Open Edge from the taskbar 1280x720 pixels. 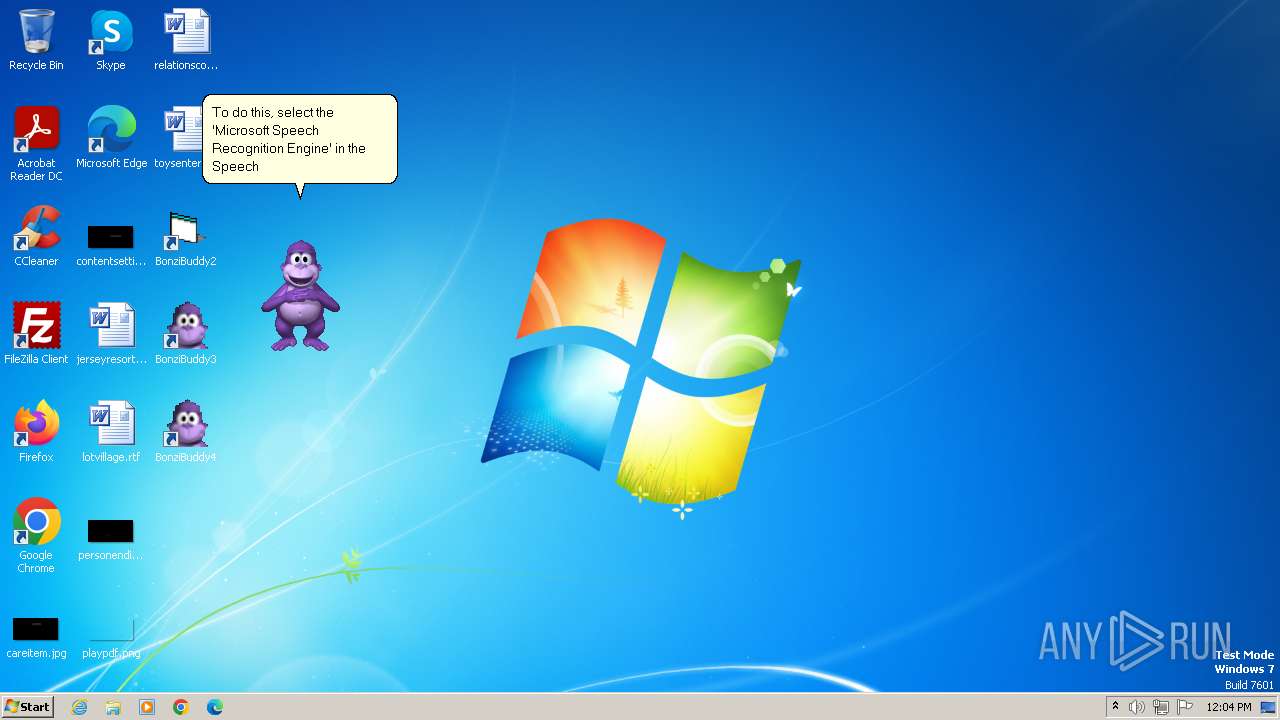(x=215, y=707)
